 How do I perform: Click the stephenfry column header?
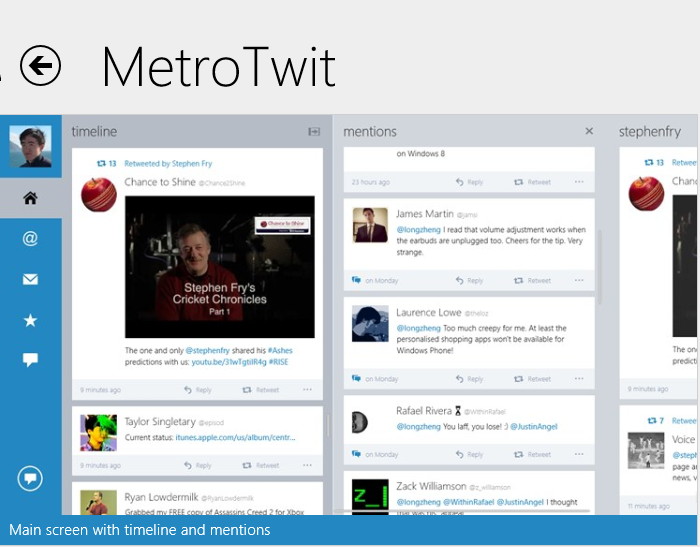pos(650,132)
